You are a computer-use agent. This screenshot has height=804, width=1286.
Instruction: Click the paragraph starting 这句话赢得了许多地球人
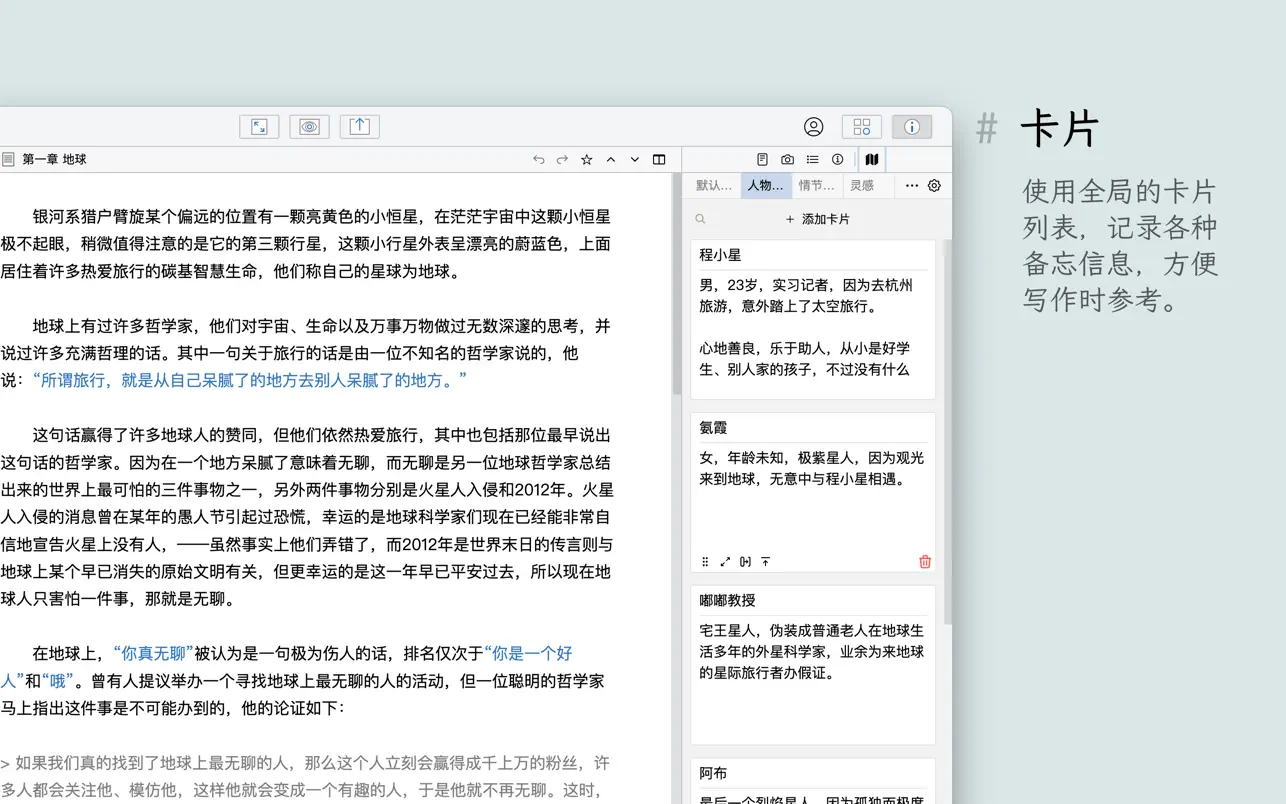coord(306,517)
